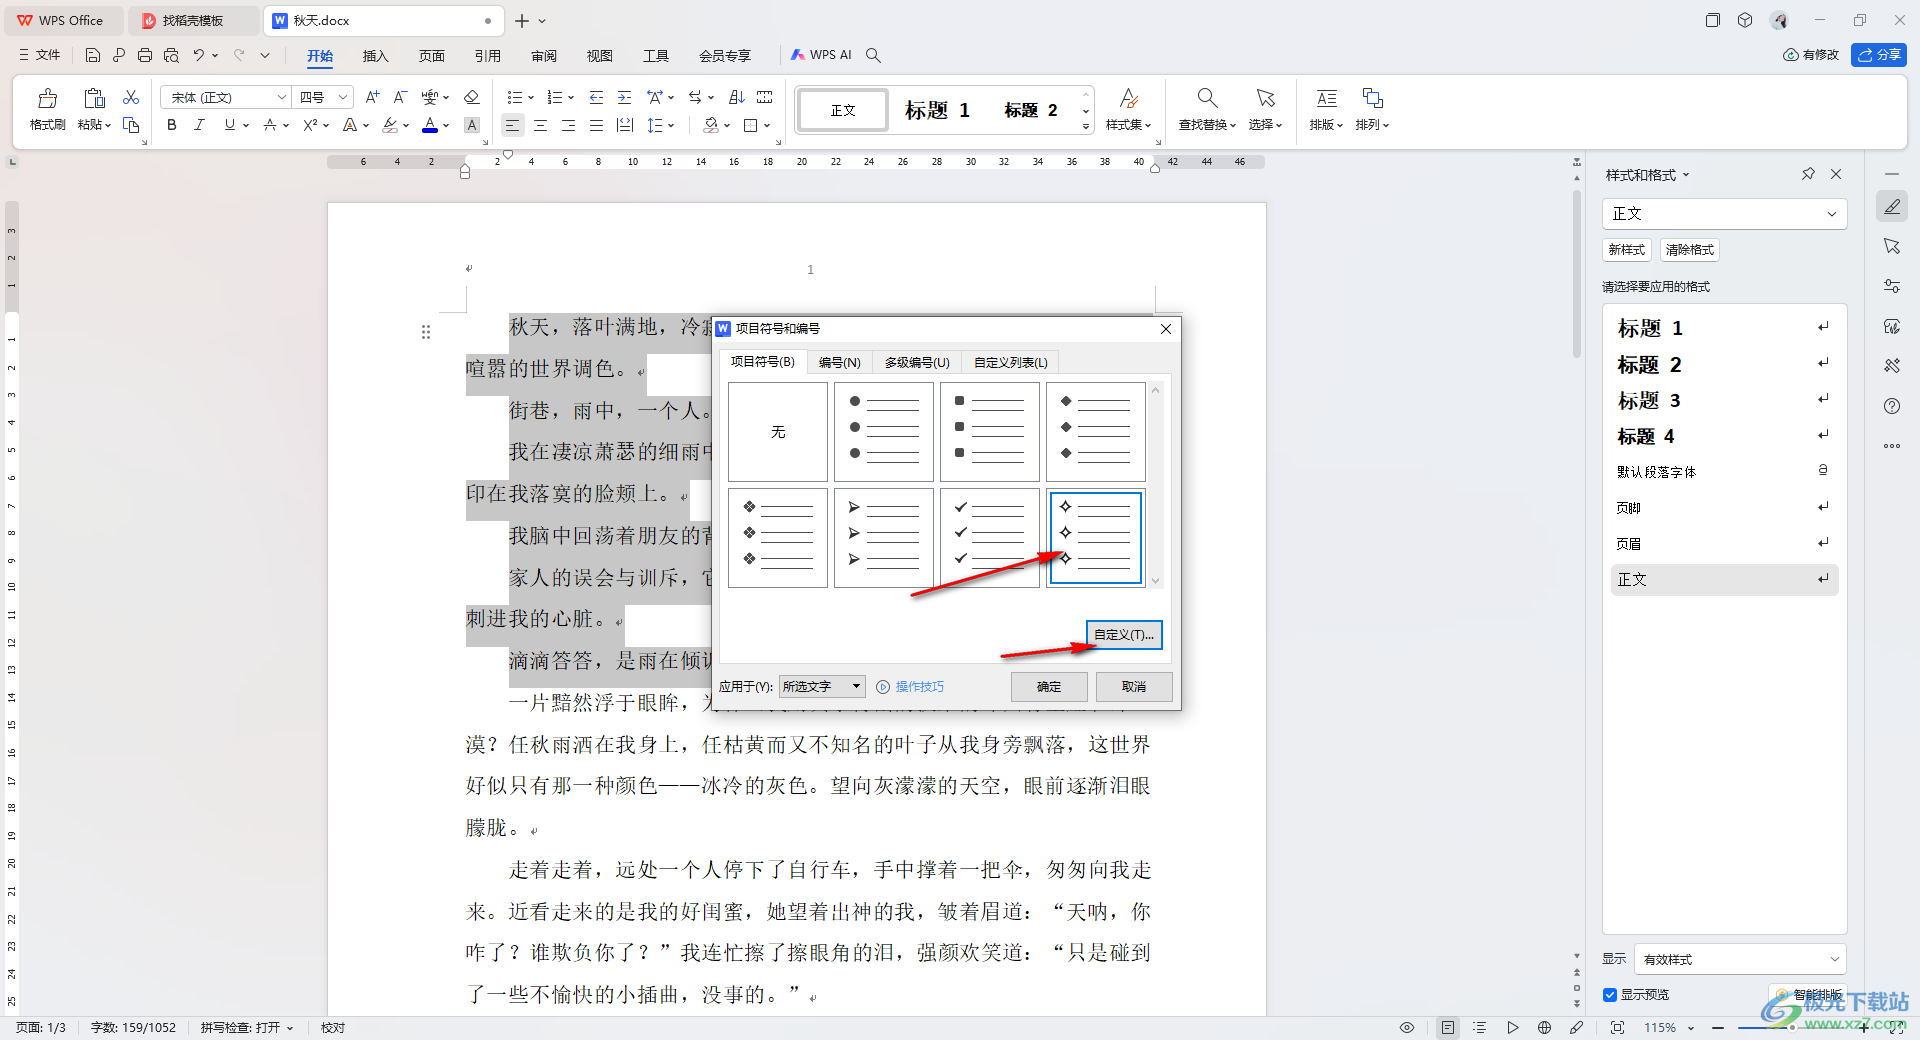Image resolution: width=1920 pixels, height=1040 pixels.
Task: Click the Find and Replace magnifier icon
Action: tap(1207, 98)
